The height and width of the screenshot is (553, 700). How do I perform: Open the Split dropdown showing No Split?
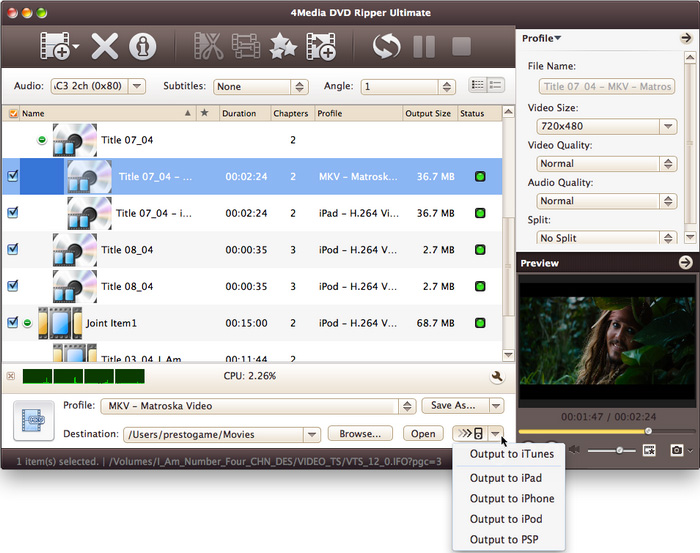(608, 238)
